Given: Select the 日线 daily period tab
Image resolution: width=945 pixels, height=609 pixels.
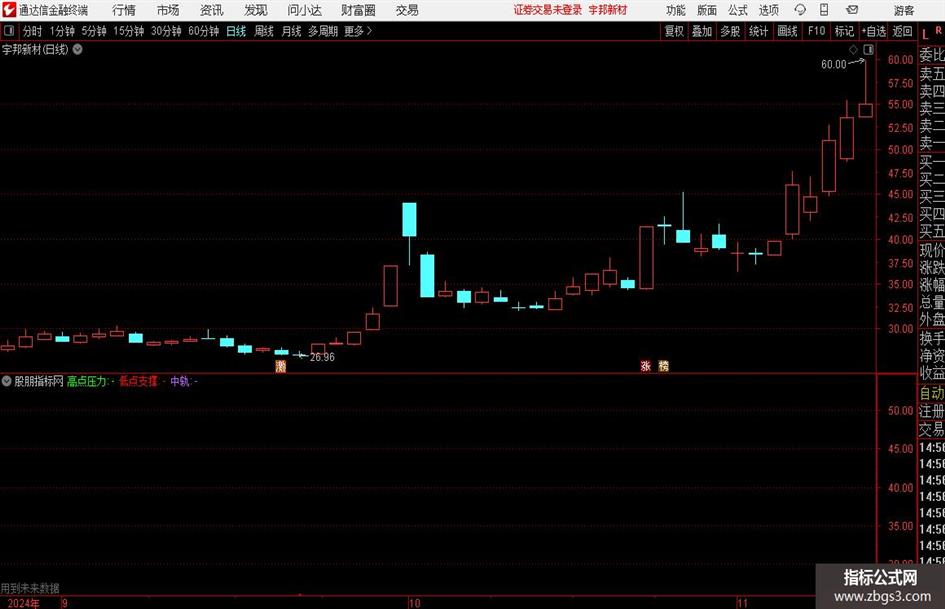Looking at the screenshot, I should click(x=236, y=31).
